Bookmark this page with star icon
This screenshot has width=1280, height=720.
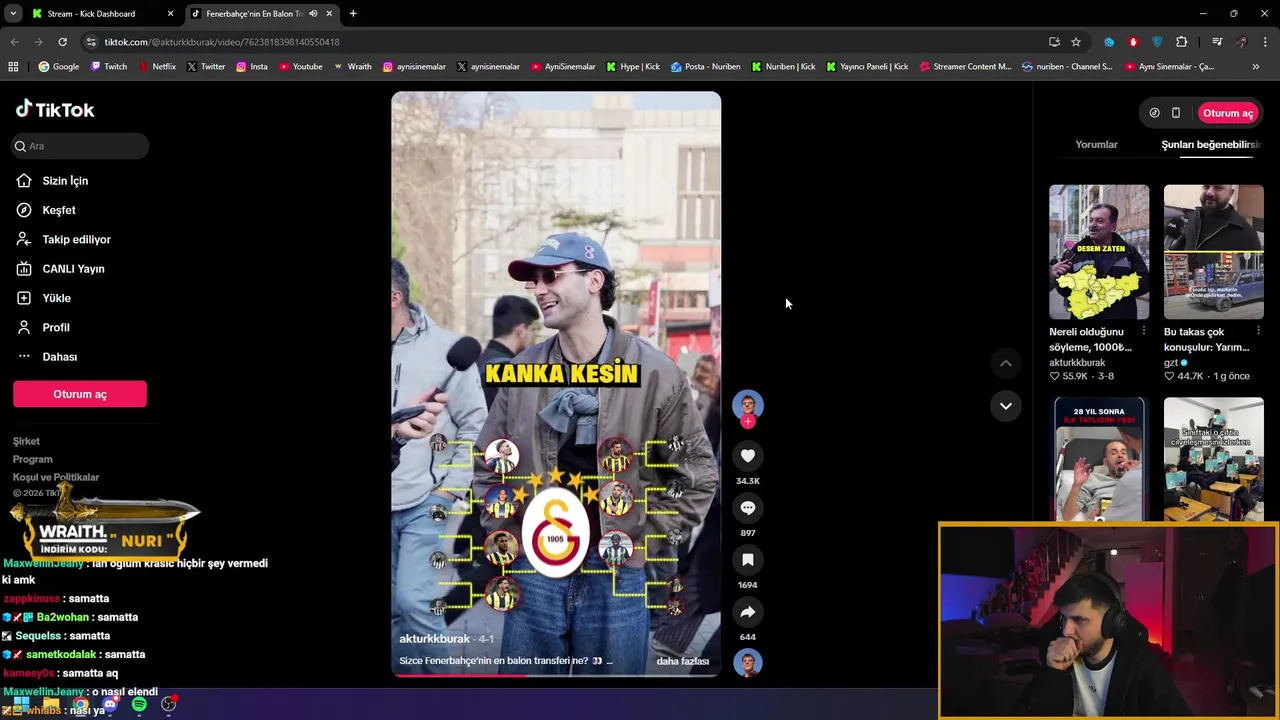click(1076, 42)
